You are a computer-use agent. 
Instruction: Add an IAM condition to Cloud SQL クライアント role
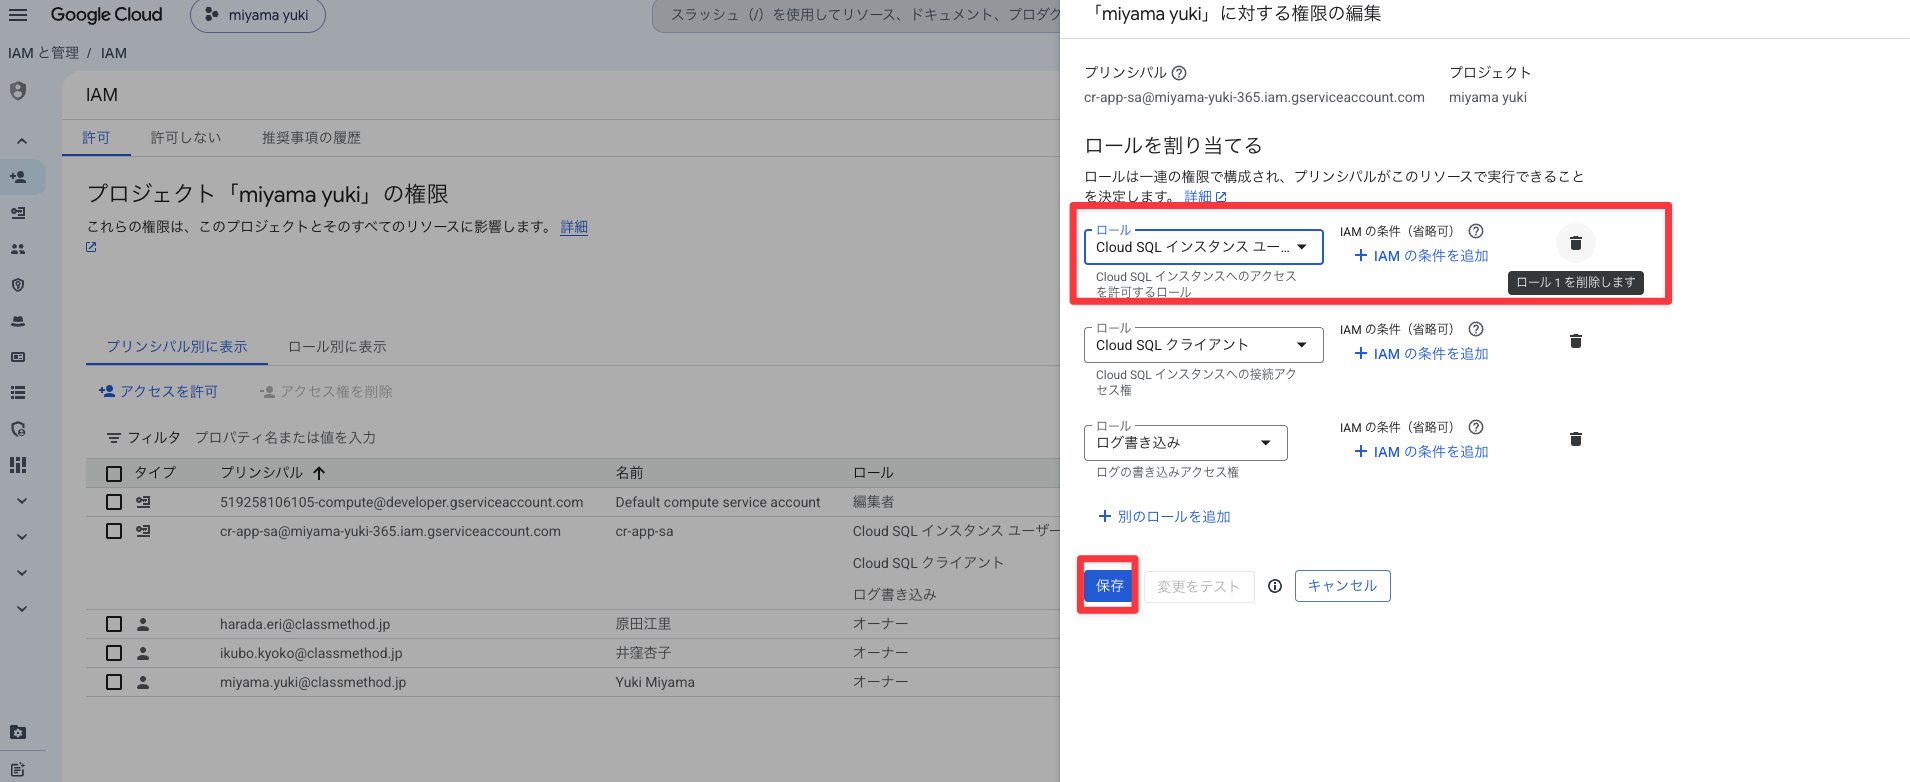point(1421,354)
